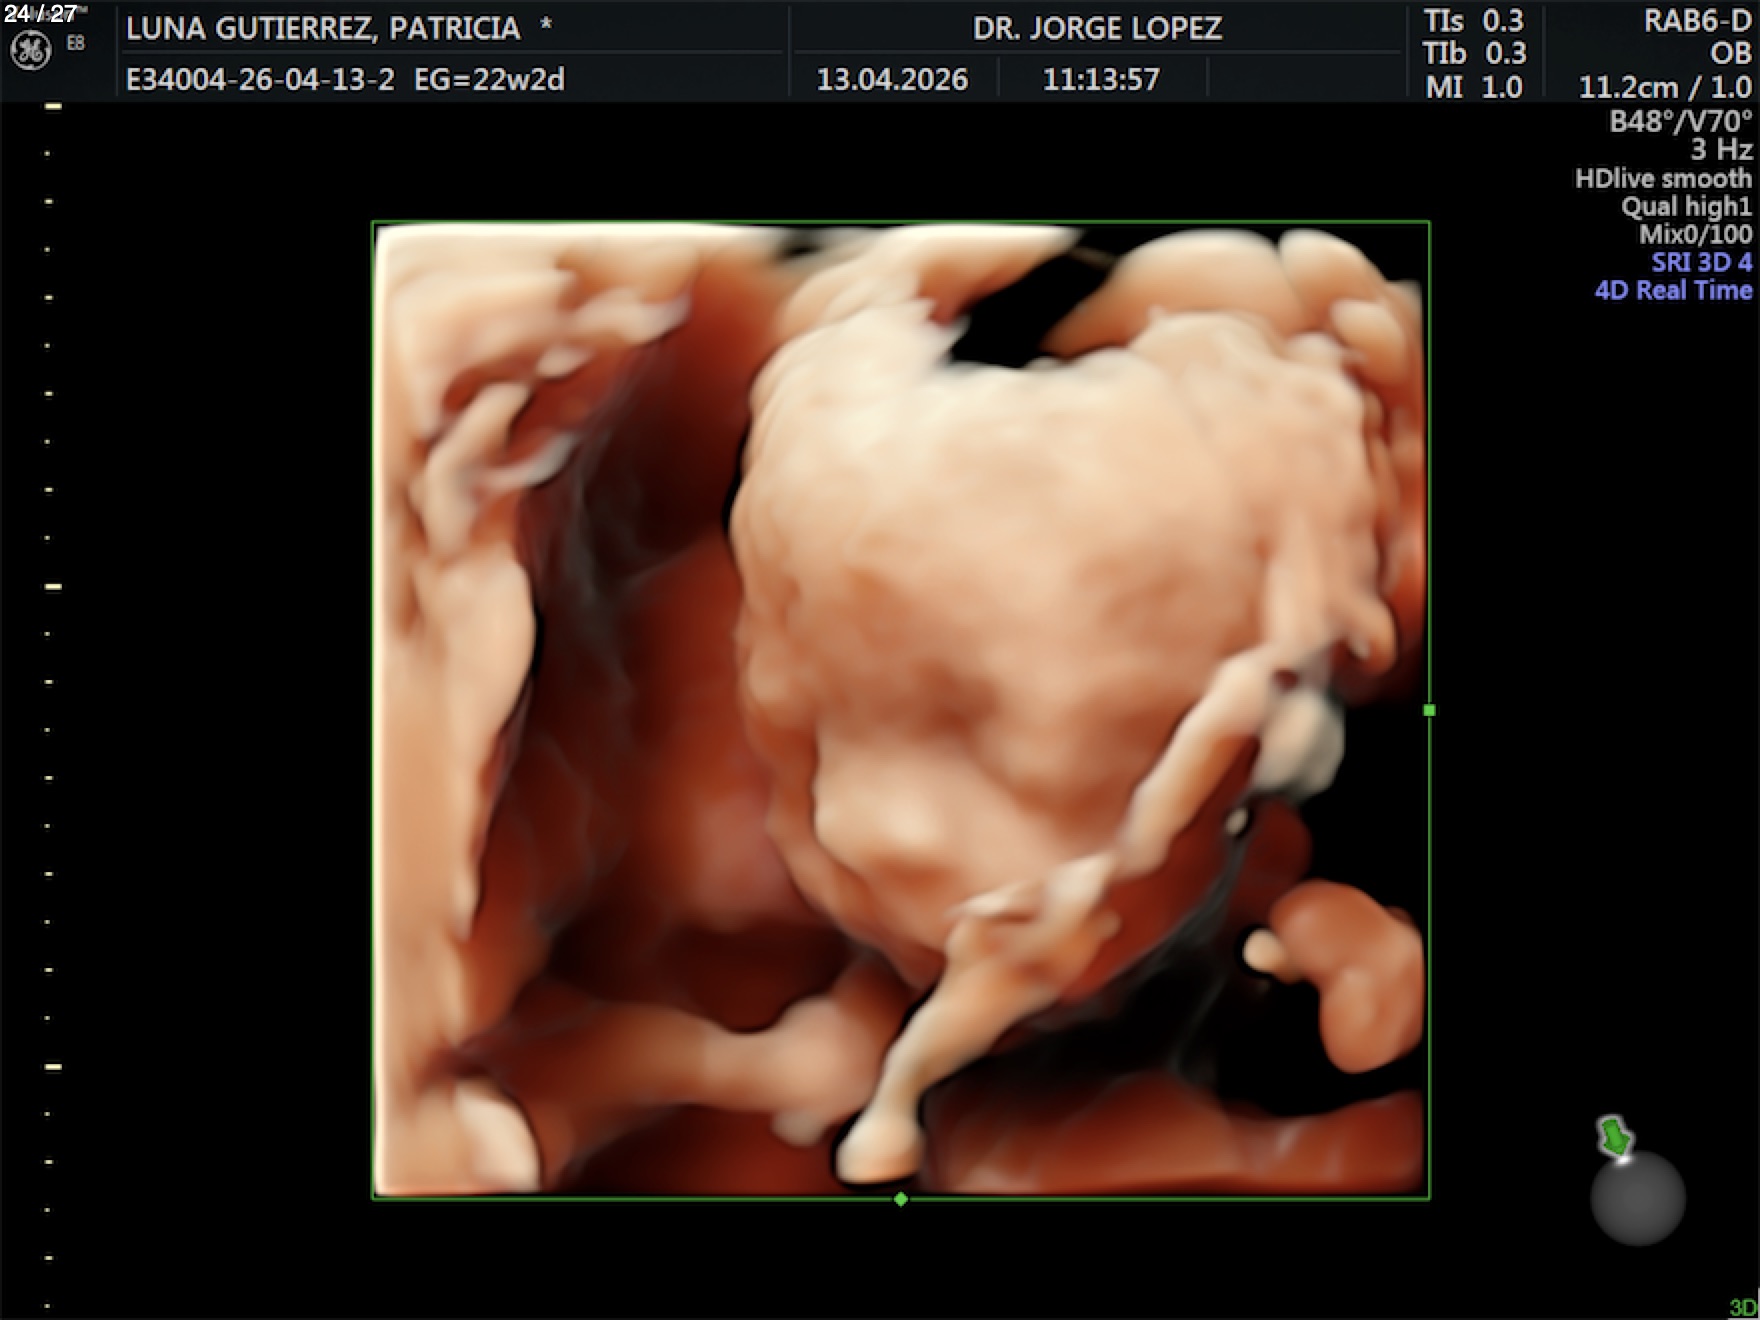
Task: Click the DR. JORGE LOPEZ field
Action: pyautogui.click(x=1097, y=28)
